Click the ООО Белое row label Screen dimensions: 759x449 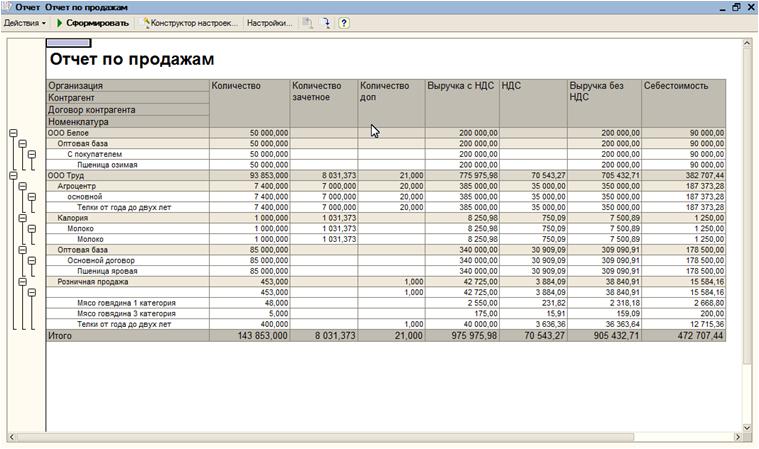68,133
